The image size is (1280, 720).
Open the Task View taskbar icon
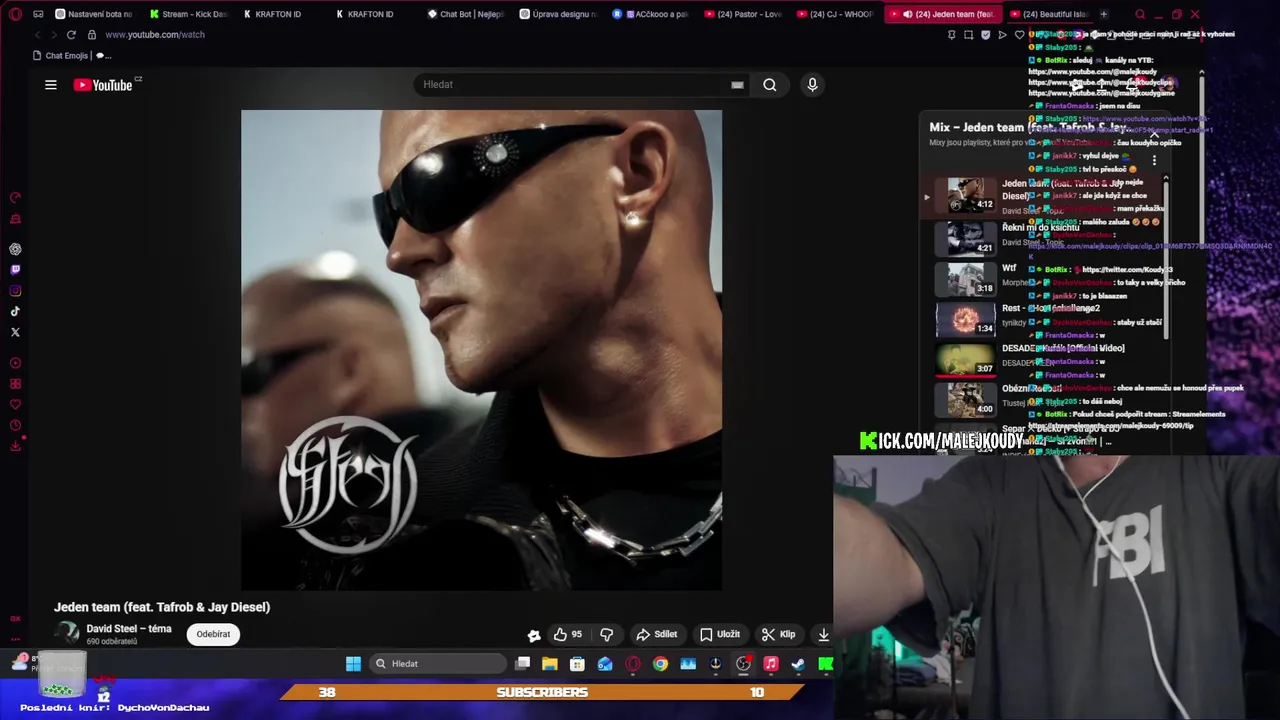click(522, 664)
